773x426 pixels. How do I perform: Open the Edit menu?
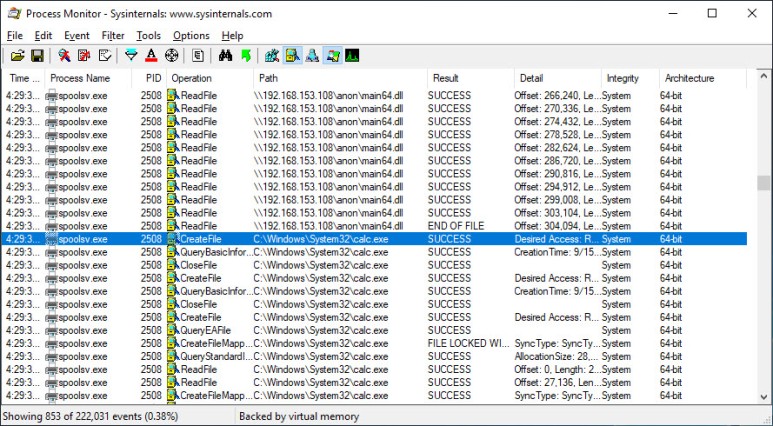coord(43,36)
